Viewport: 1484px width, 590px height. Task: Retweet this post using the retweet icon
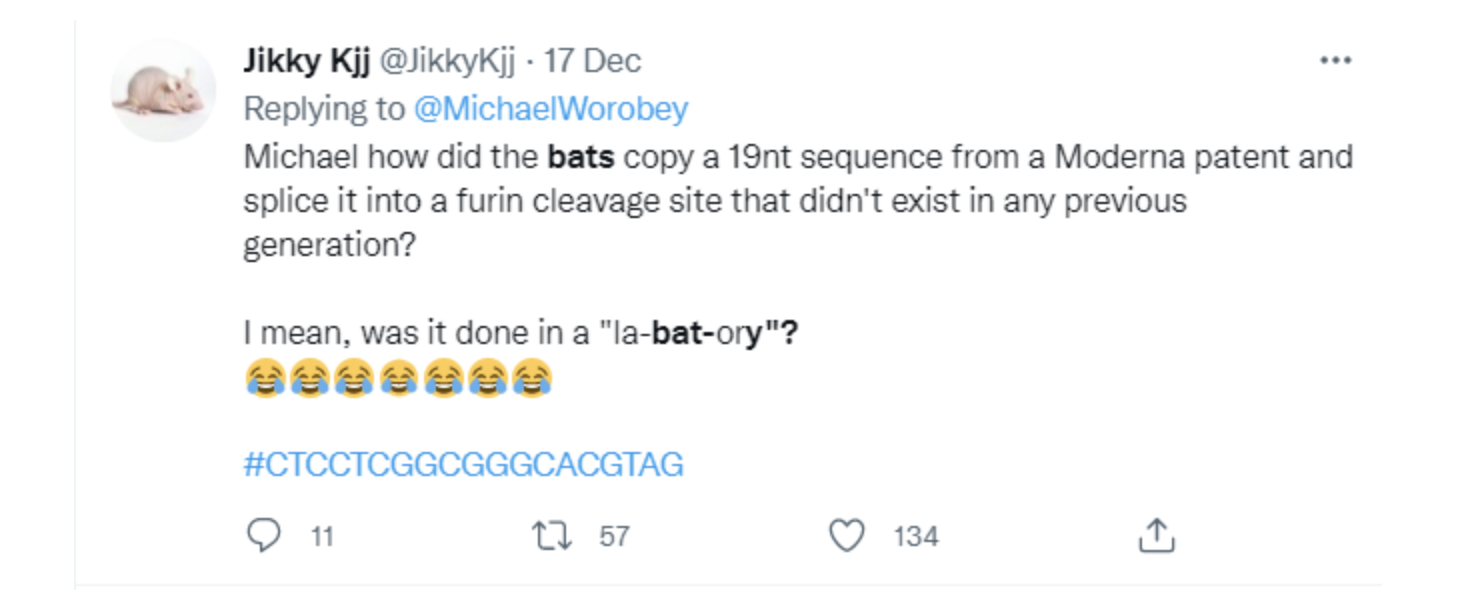tap(553, 536)
